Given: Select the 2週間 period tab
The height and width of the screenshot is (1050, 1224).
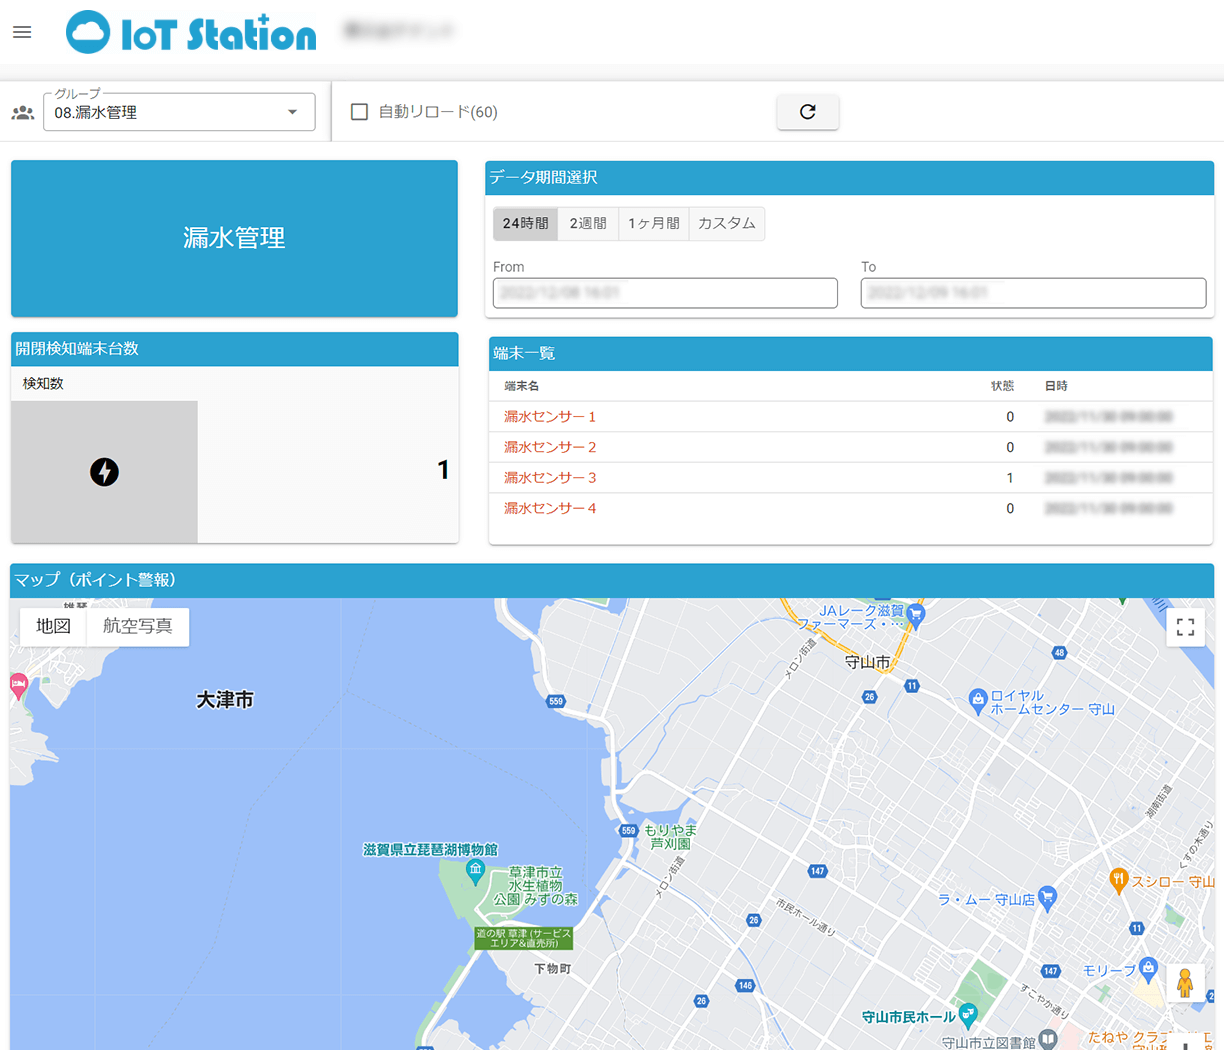Looking at the screenshot, I should (x=588, y=224).
